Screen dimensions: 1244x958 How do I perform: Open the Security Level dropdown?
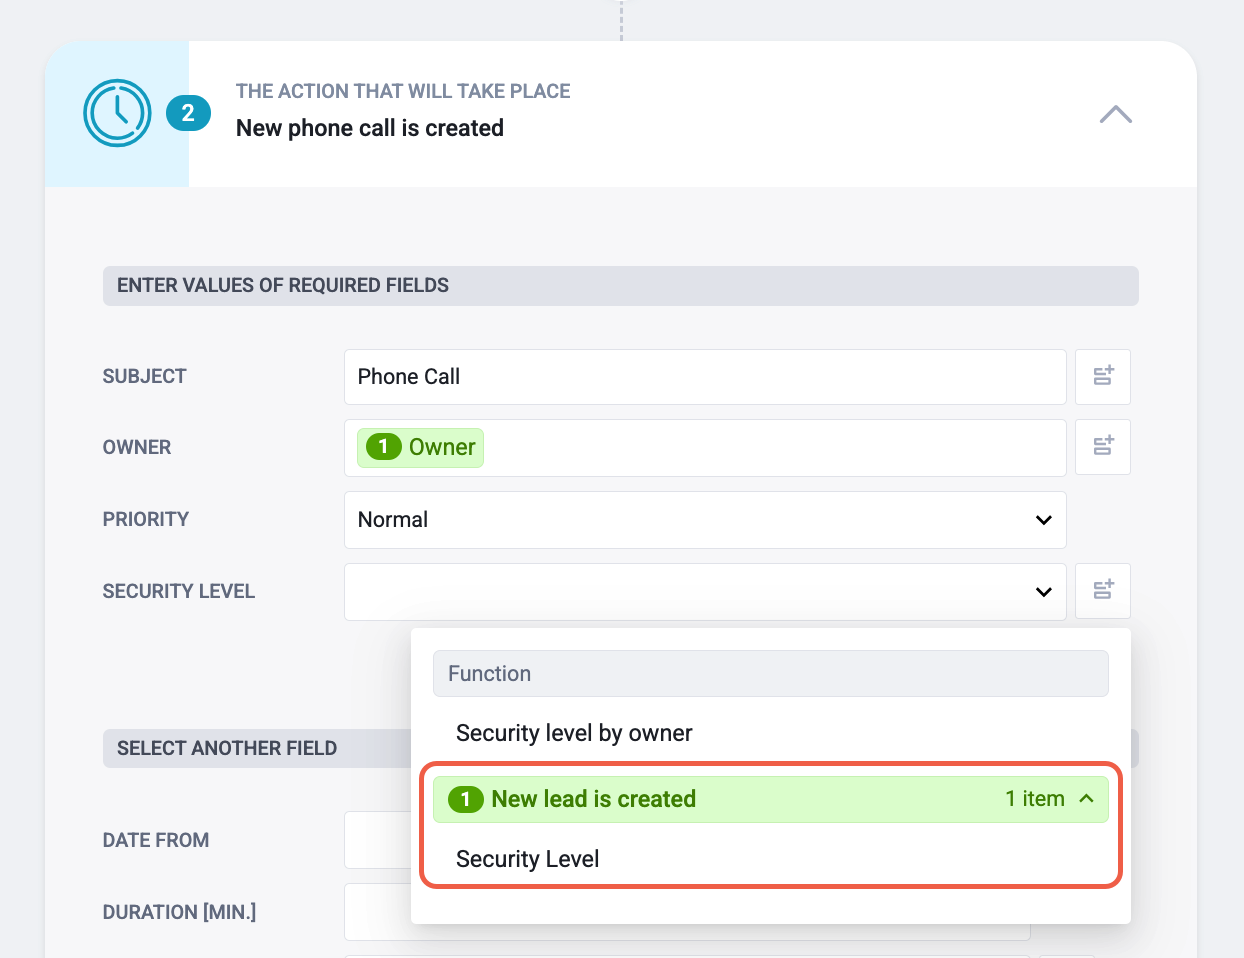(x=705, y=592)
